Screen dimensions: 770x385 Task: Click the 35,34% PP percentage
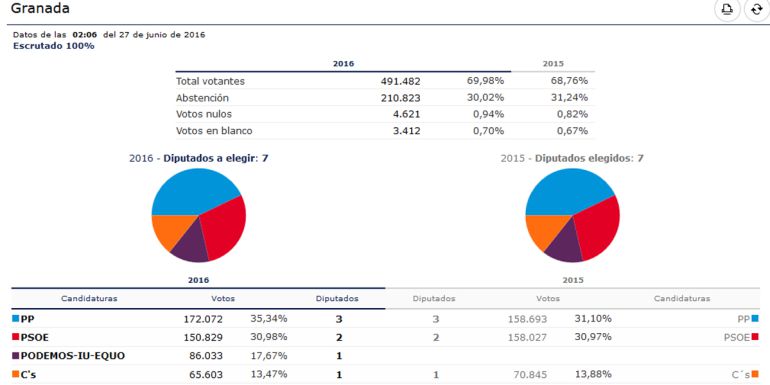(269, 319)
